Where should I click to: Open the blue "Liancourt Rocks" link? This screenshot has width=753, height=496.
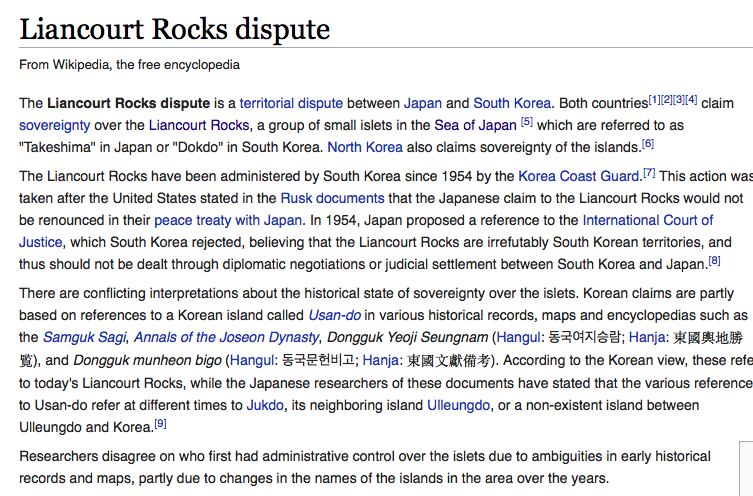195,125
